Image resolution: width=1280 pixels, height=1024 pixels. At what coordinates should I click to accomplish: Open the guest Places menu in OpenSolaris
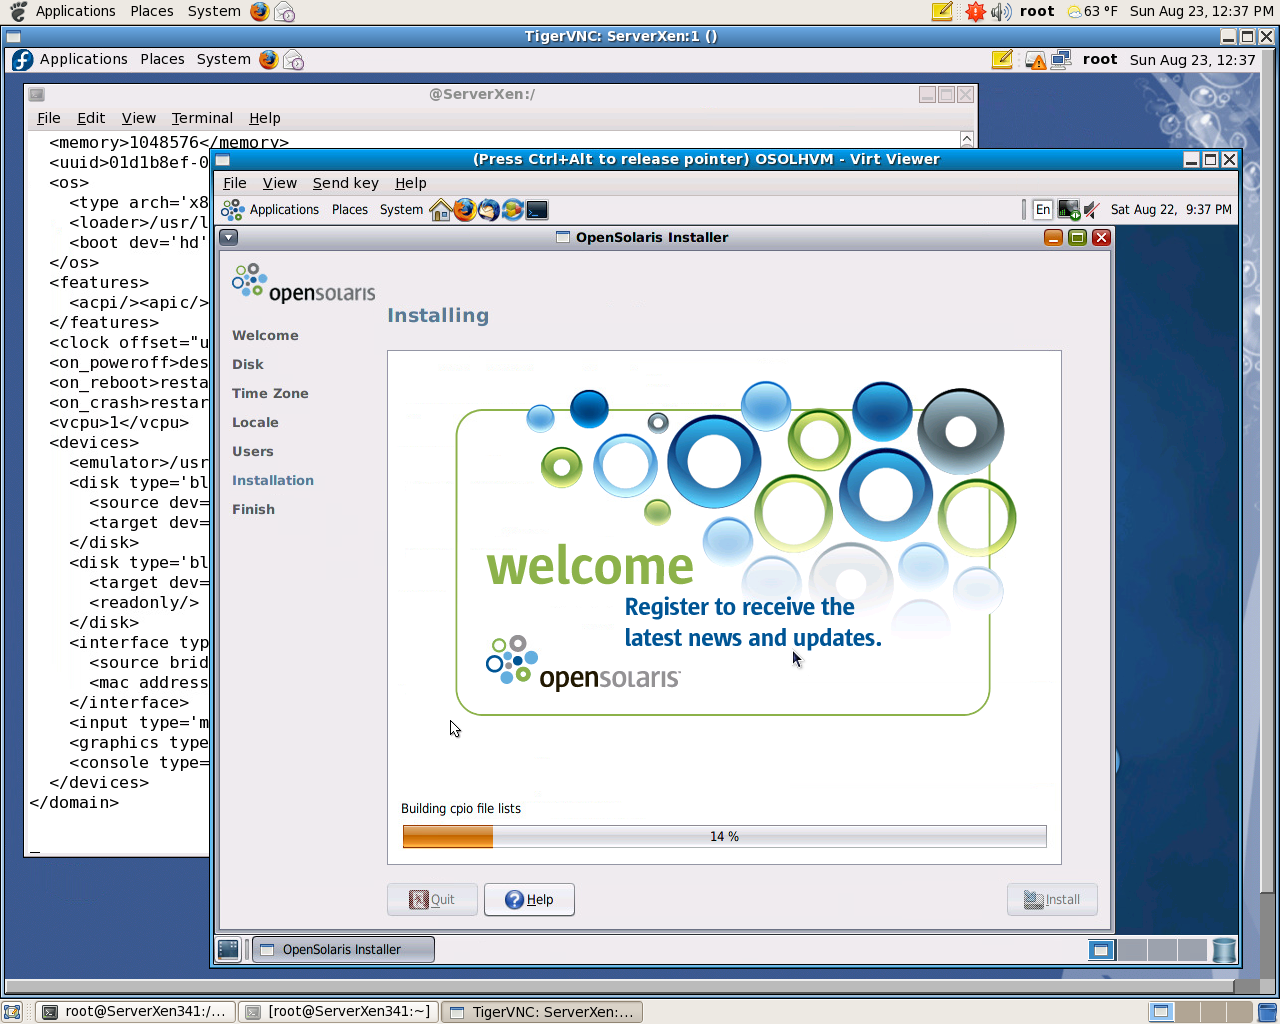pos(350,210)
